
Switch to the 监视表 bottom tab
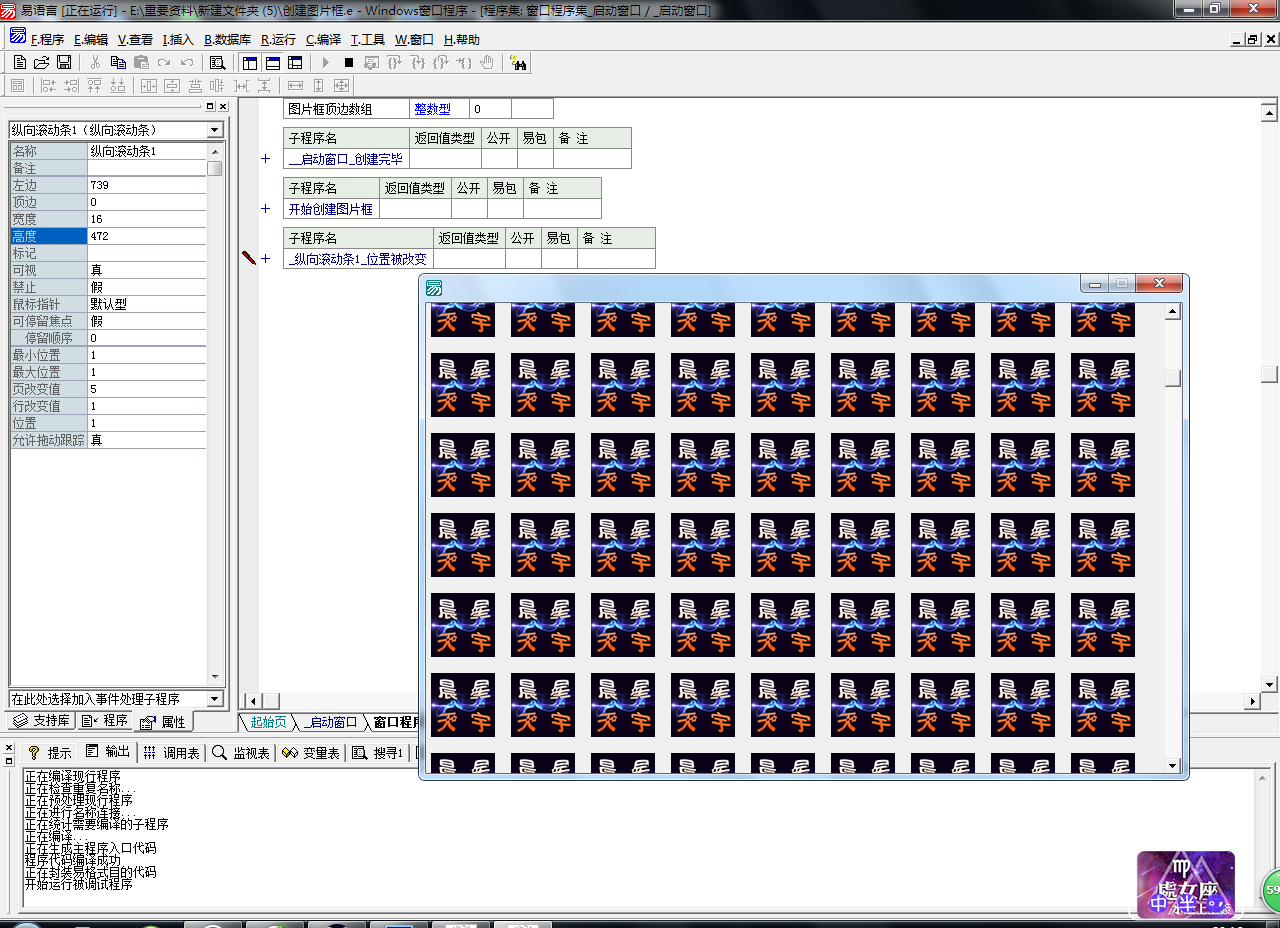pyautogui.click(x=241, y=752)
